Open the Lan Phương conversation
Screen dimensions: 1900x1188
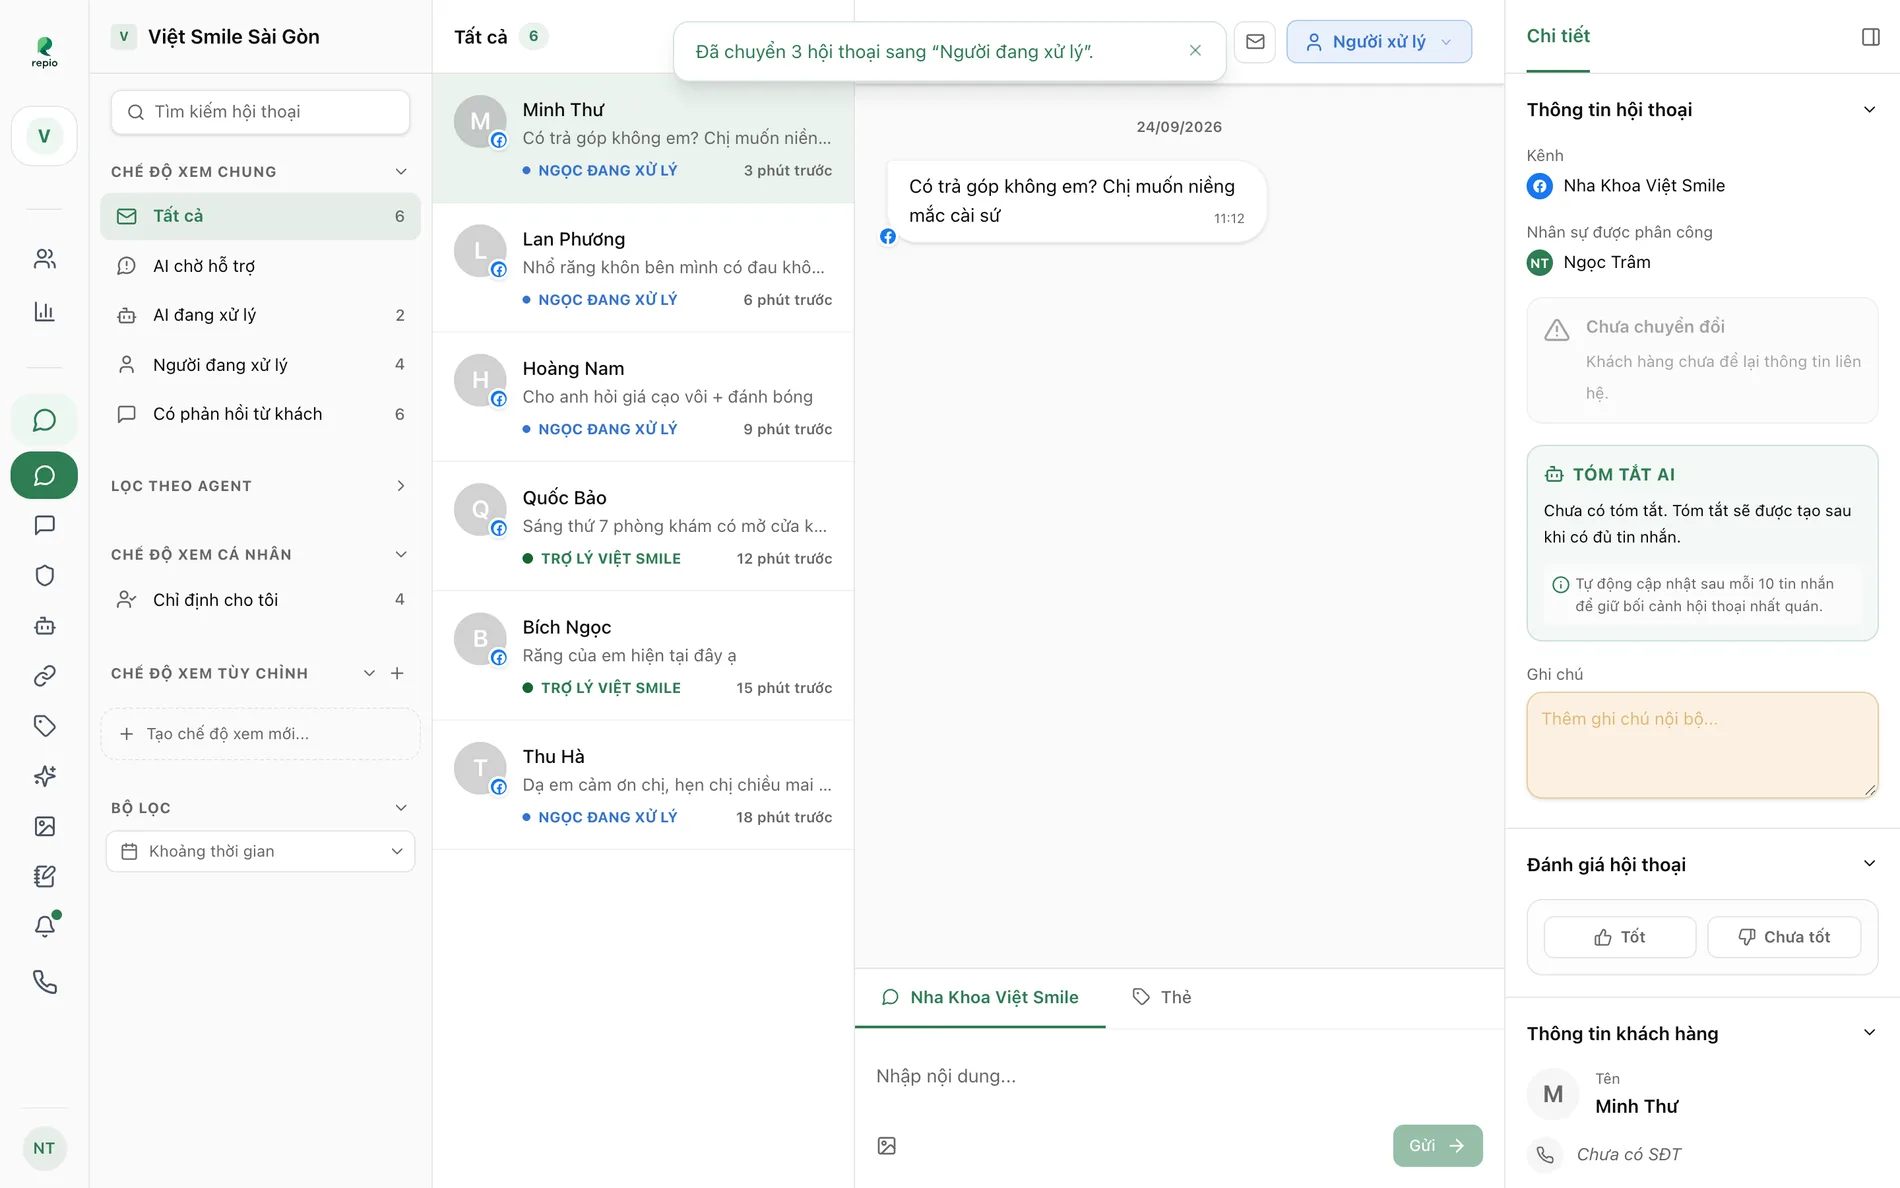pyautogui.click(x=643, y=268)
